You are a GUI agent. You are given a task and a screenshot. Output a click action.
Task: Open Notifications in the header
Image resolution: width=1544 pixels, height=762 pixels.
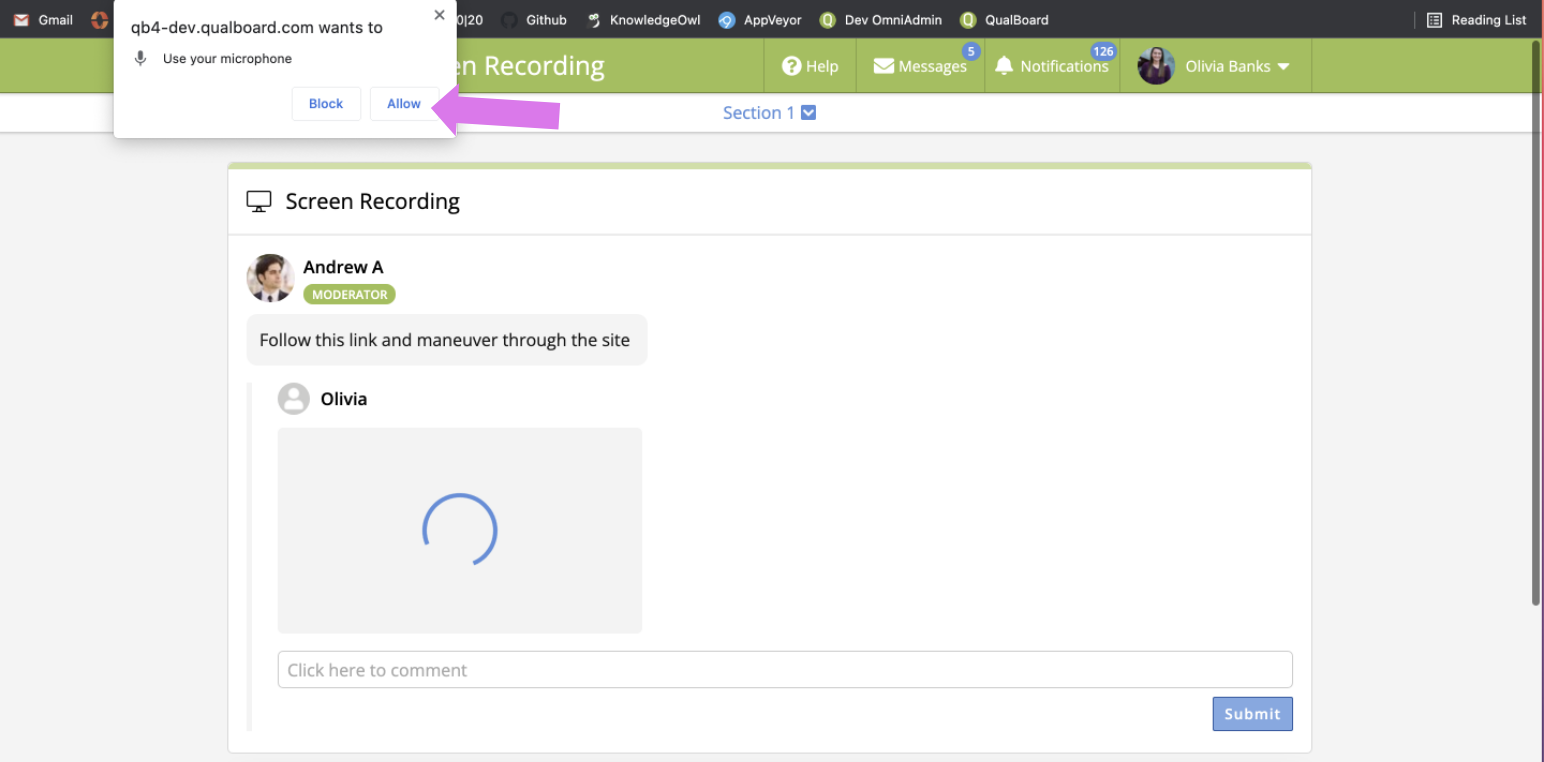pyautogui.click(x=1051, y=66)
